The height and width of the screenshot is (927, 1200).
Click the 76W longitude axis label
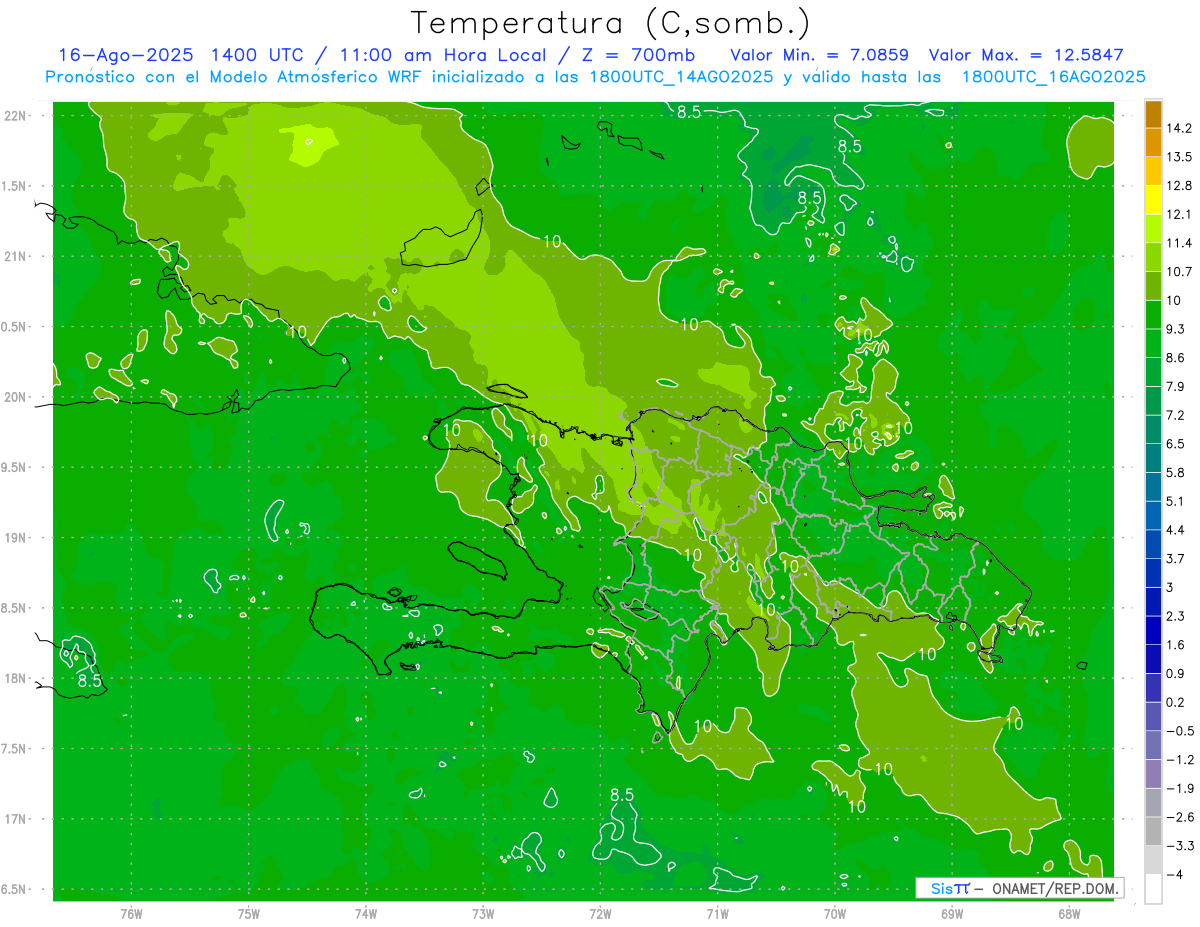tap(131, 914)
